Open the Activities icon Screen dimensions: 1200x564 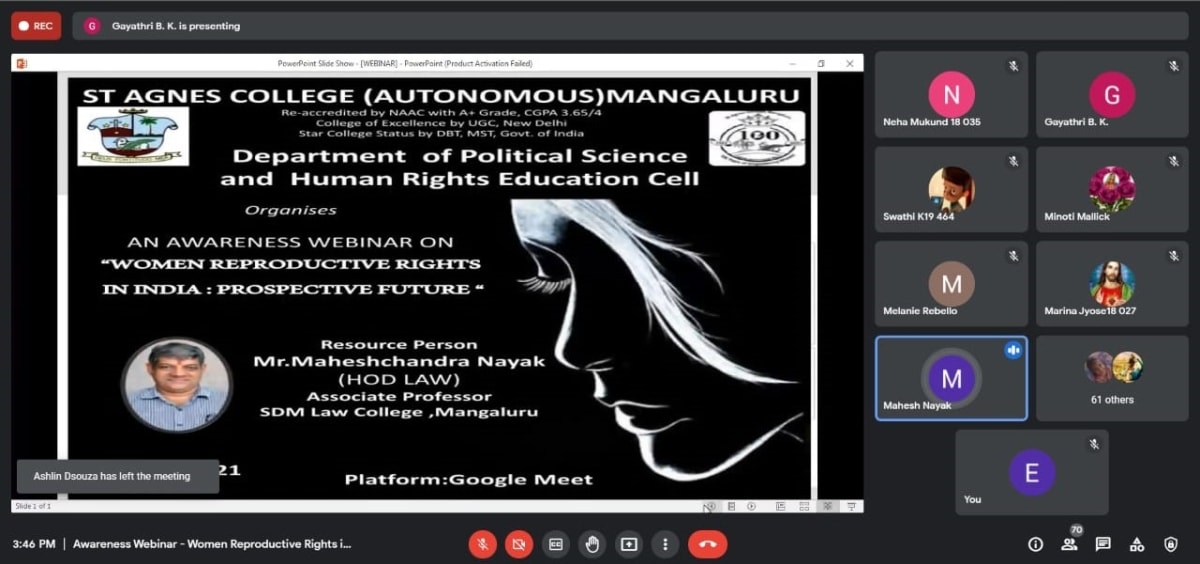click(1137, 544)
